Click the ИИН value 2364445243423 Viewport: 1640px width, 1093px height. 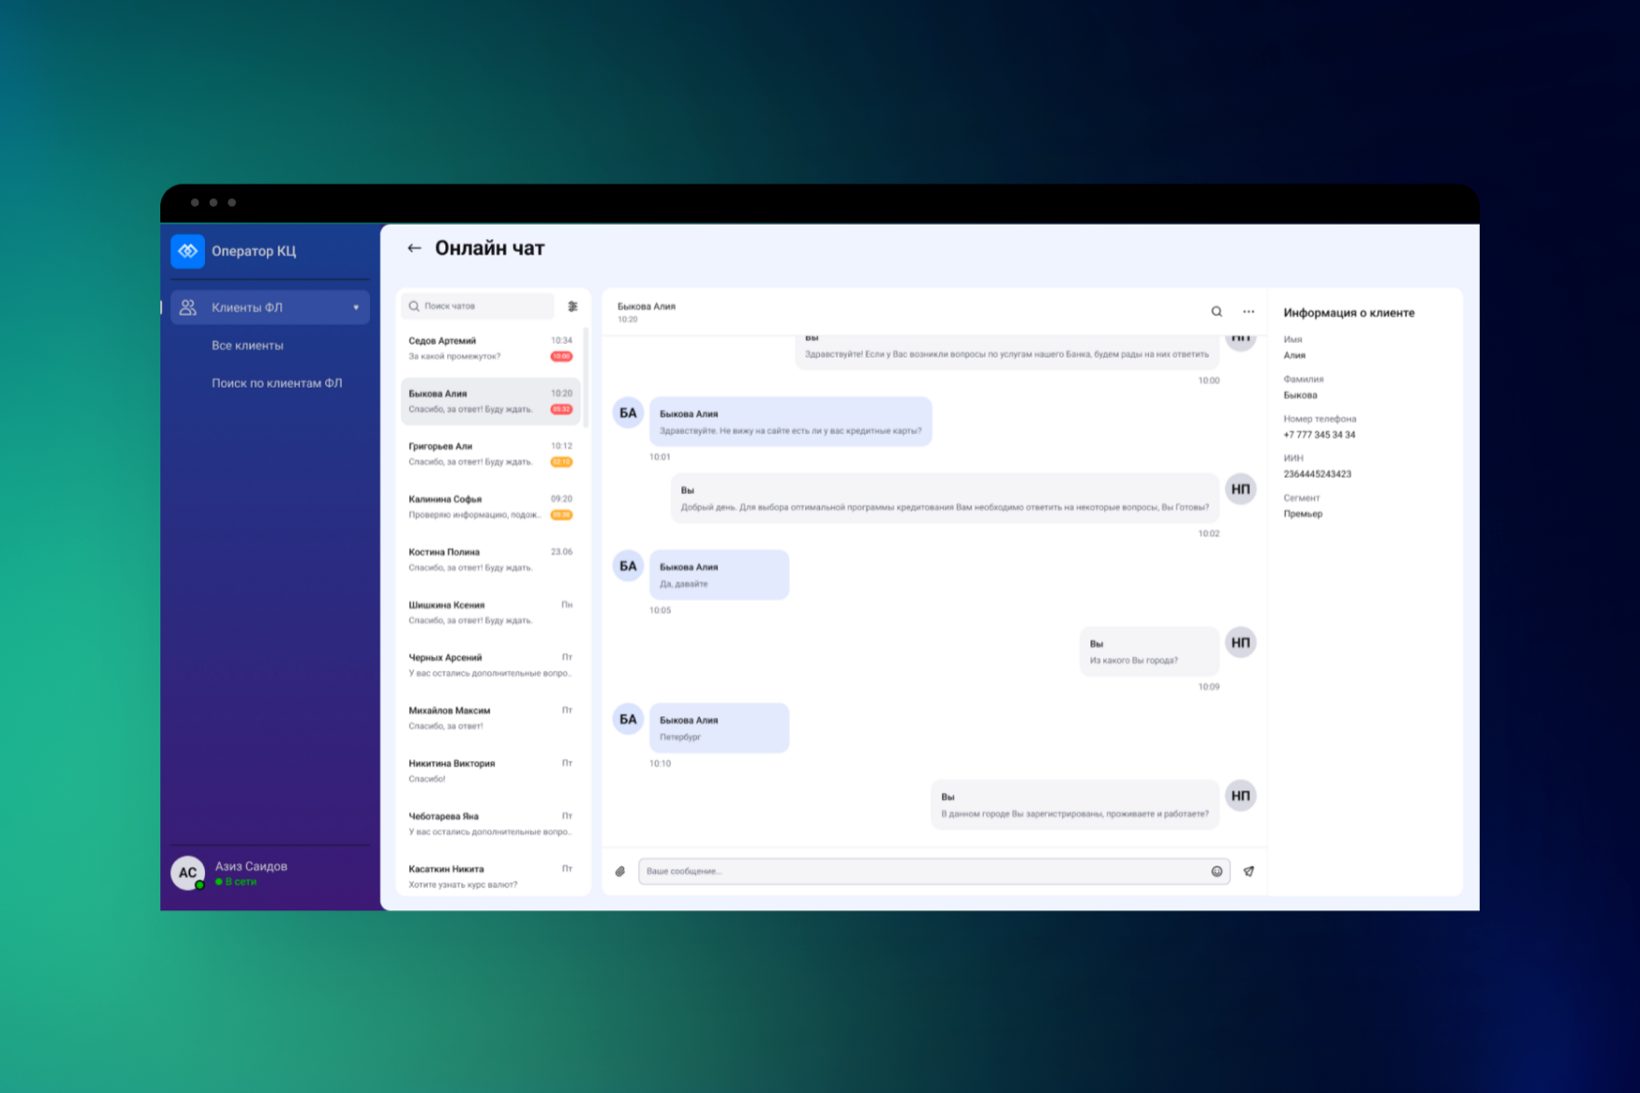tap(1317, 474)
